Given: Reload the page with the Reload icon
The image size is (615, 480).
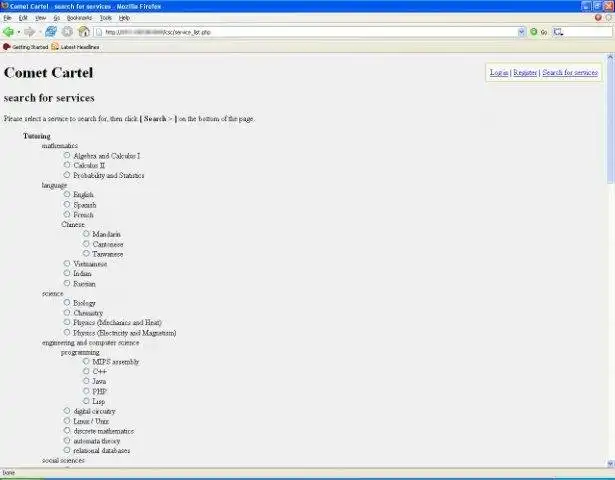Looking at the screenshot, I should click(x=51, y=32).
